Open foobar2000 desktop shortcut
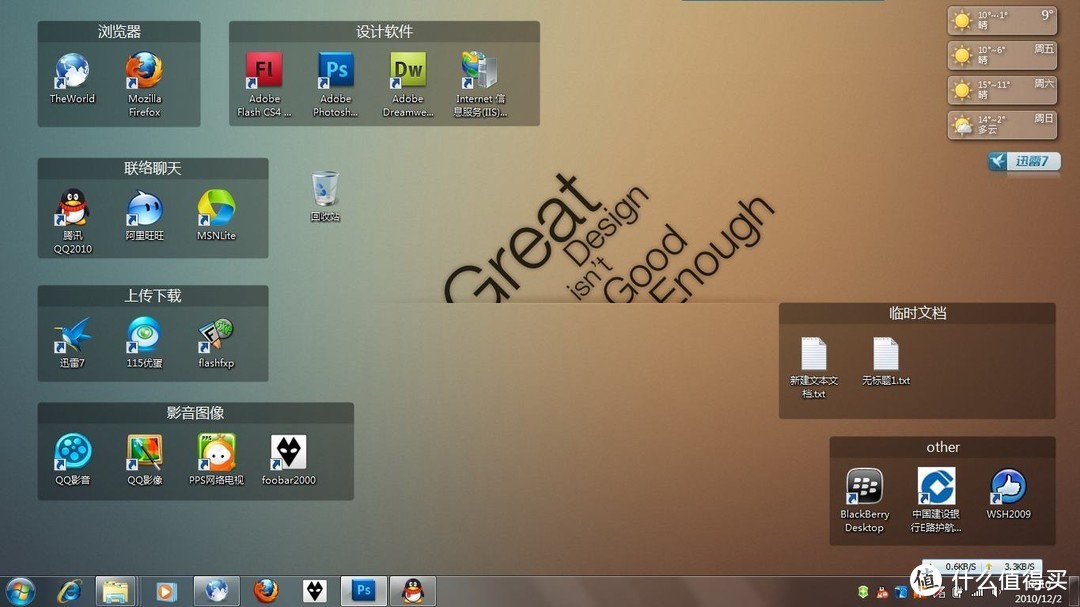The image size is (1080, 607). tap(289, 459)
